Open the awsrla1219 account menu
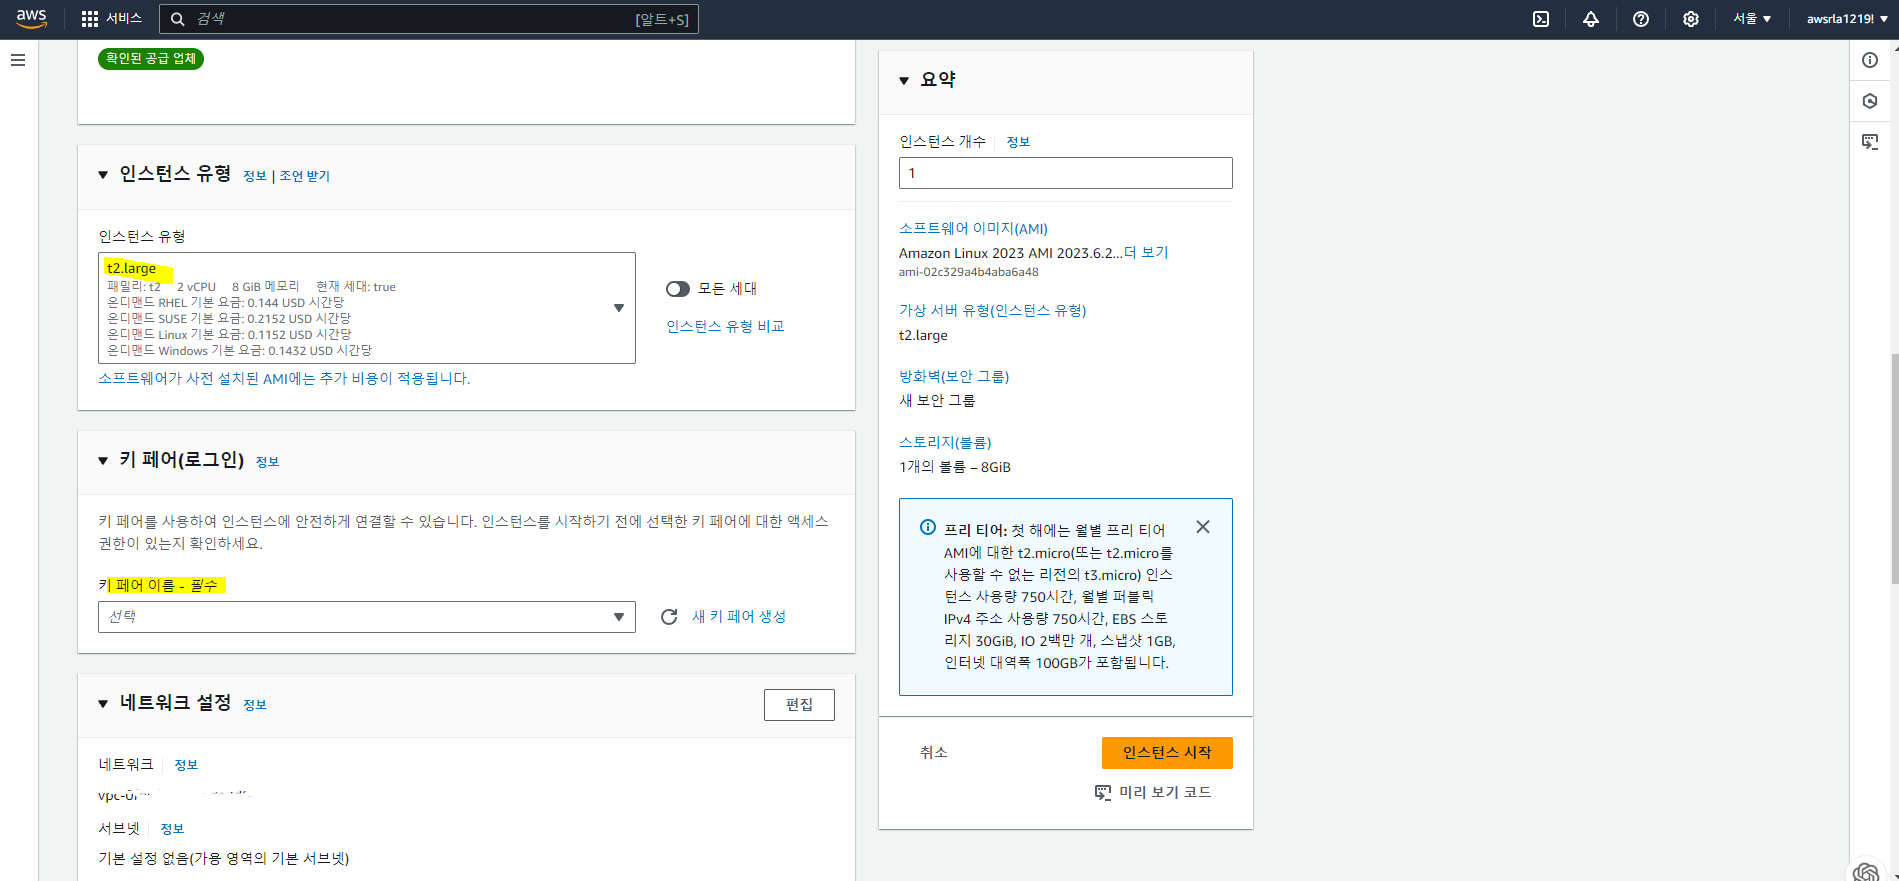1899x881 pixels. point(1847,19)
